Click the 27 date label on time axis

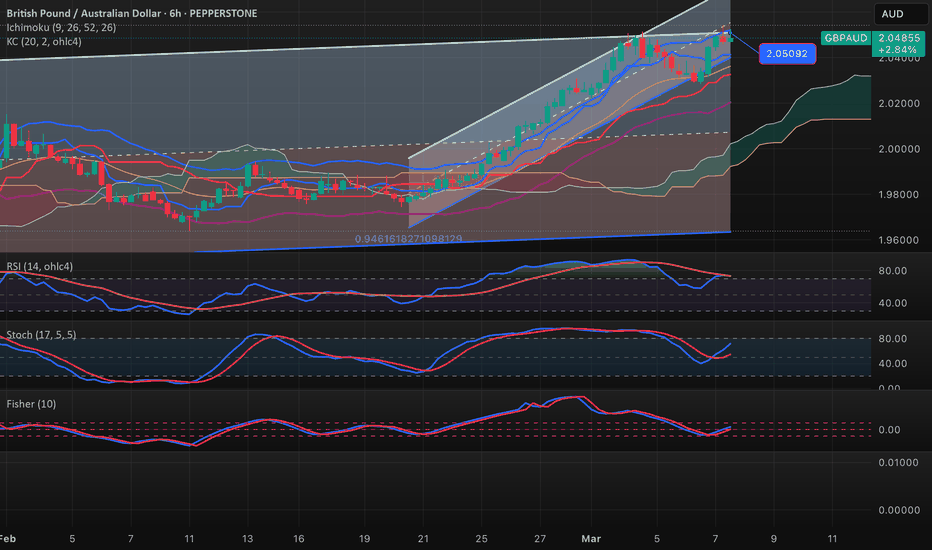click(540, 539)
